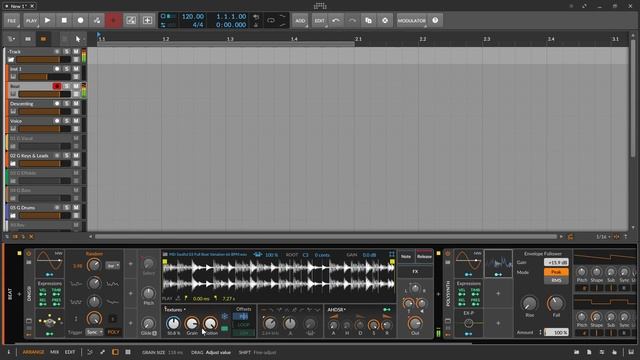Open the help question mark icon

point(435,20)
